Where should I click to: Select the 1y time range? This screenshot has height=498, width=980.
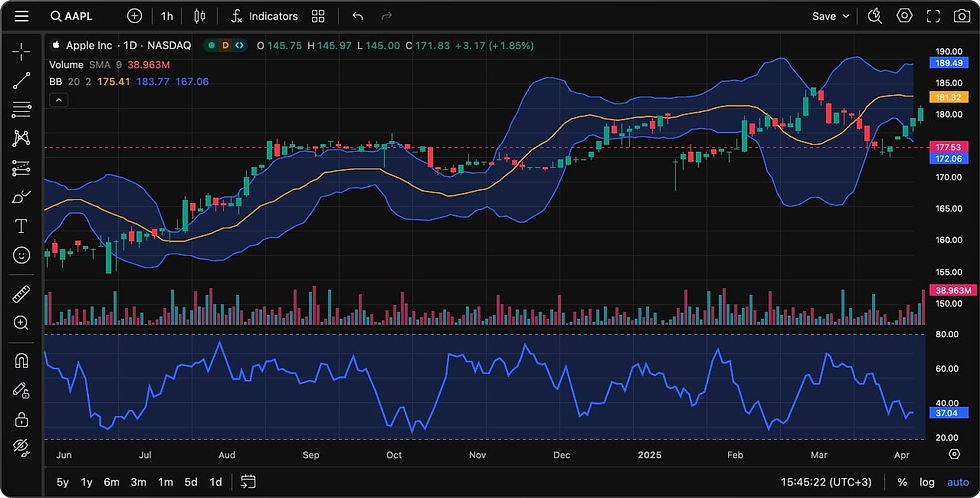tap(87, 482)
